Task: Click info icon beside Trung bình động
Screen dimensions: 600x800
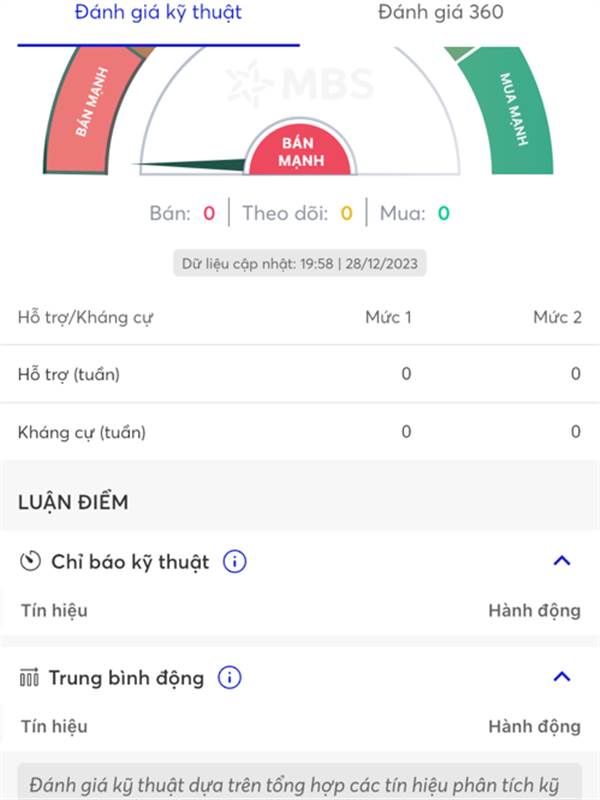Action: click(x=229, y=678)
